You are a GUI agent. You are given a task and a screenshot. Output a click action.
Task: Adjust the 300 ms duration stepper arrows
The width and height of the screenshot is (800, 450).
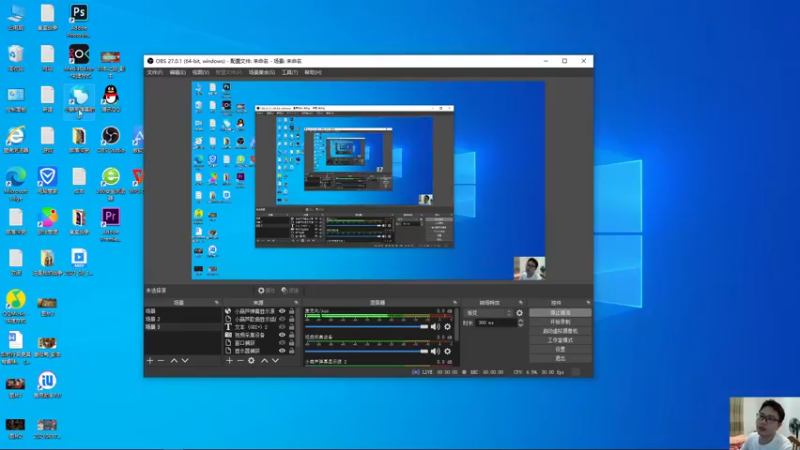pyautogui.click(x=520, y=322)
